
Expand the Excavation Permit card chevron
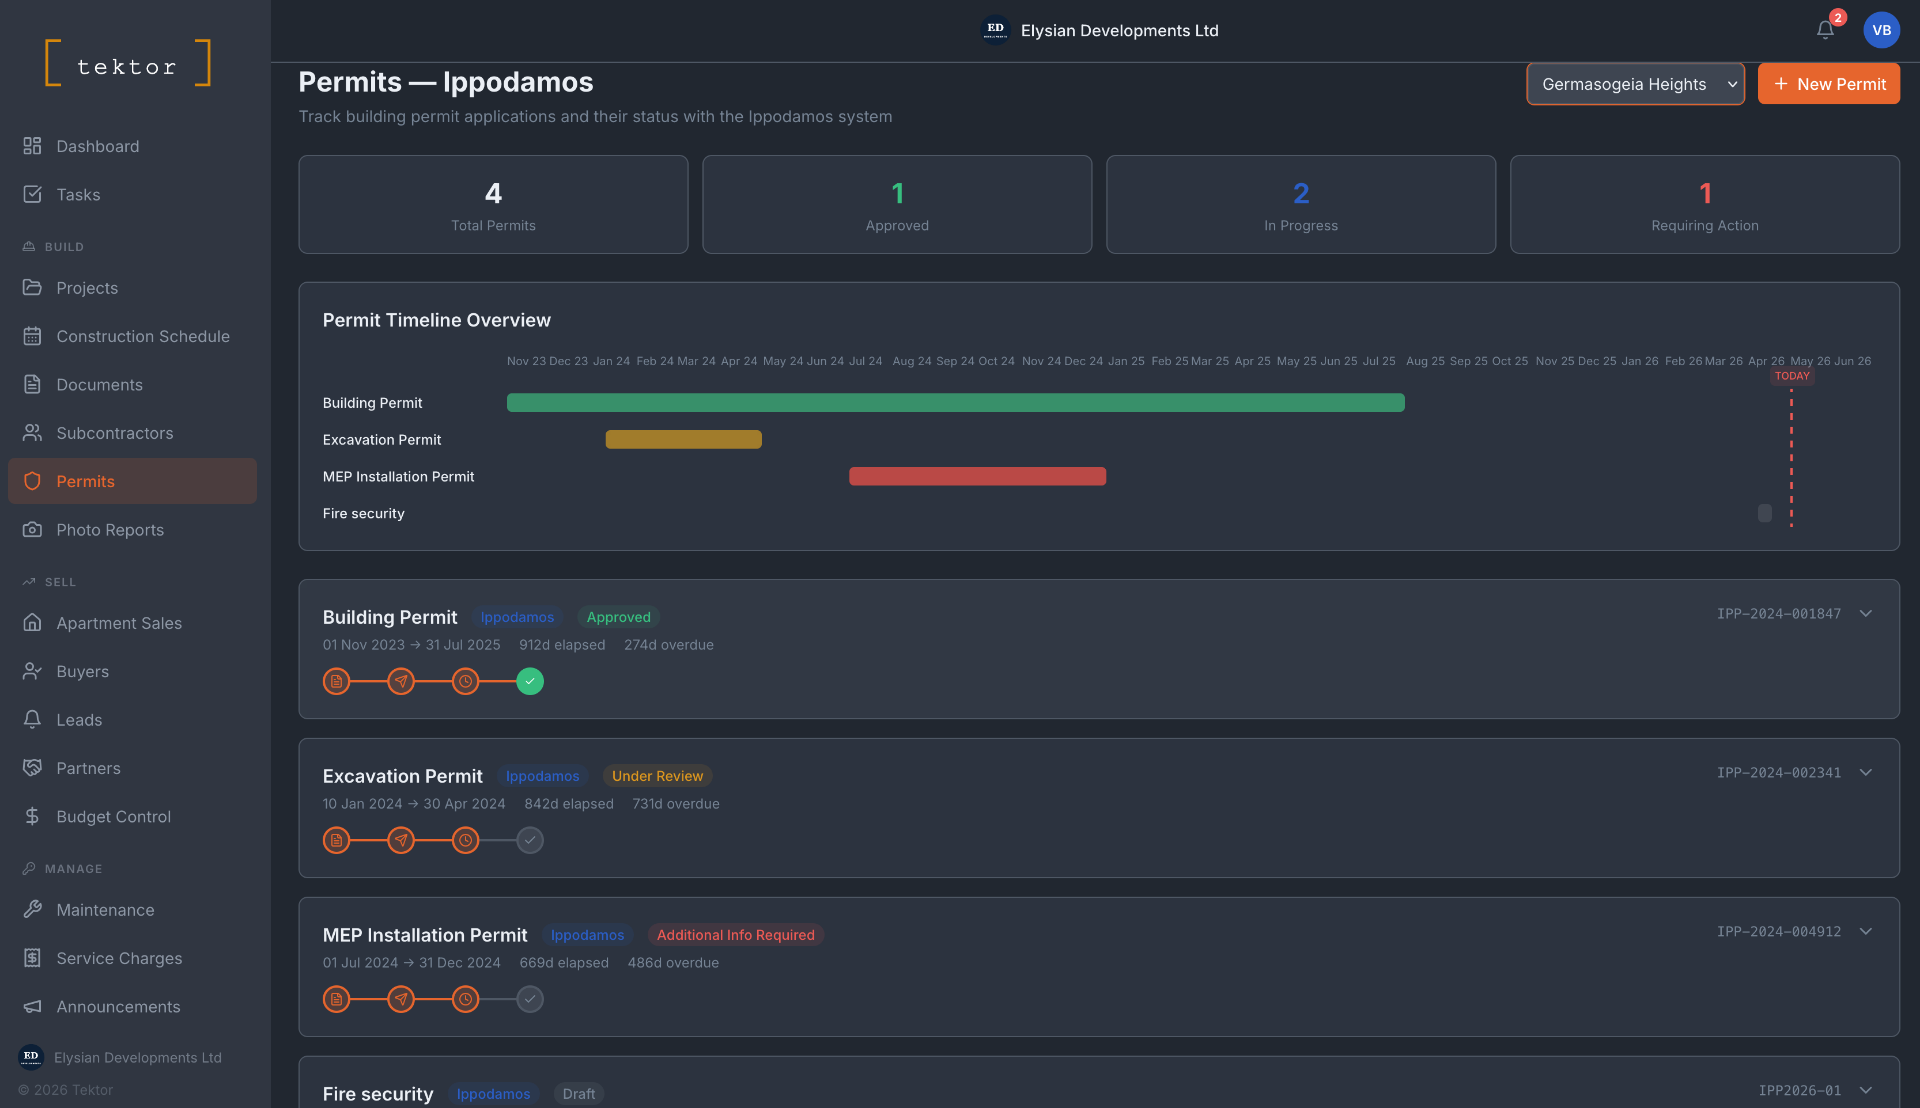coord(1866,772)
